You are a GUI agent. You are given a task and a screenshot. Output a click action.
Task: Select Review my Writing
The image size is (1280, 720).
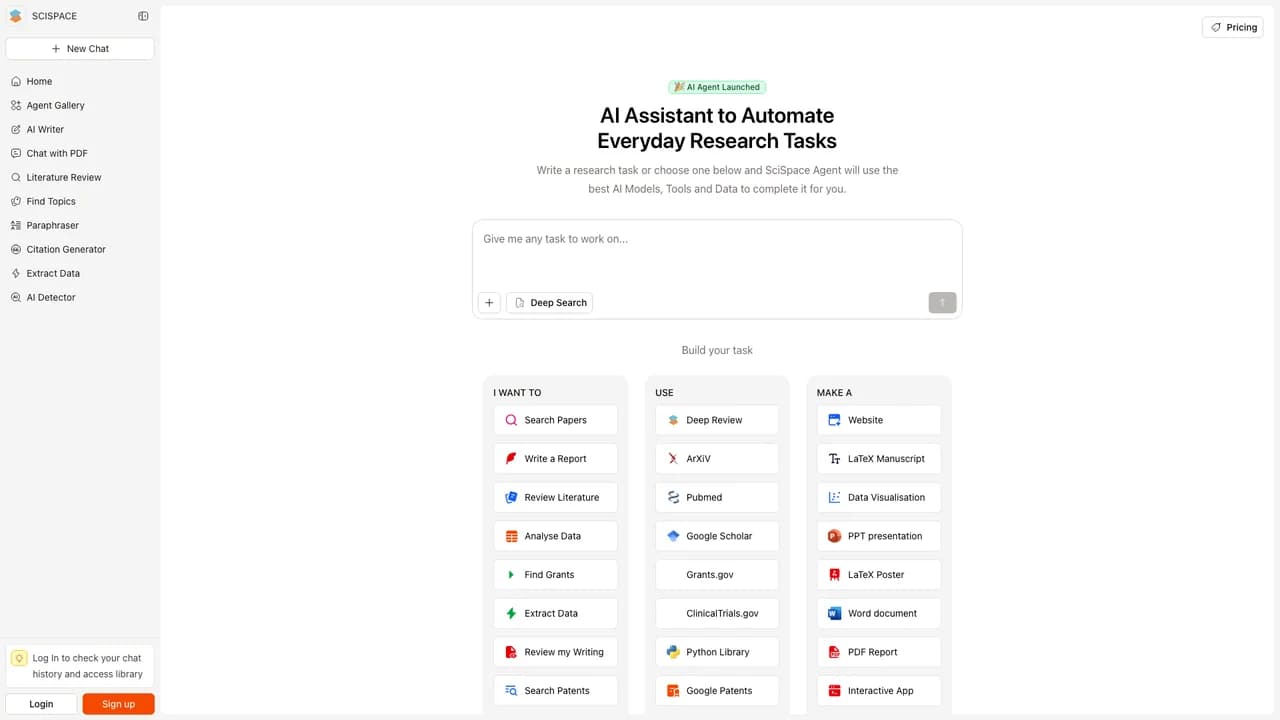point(555,652)
